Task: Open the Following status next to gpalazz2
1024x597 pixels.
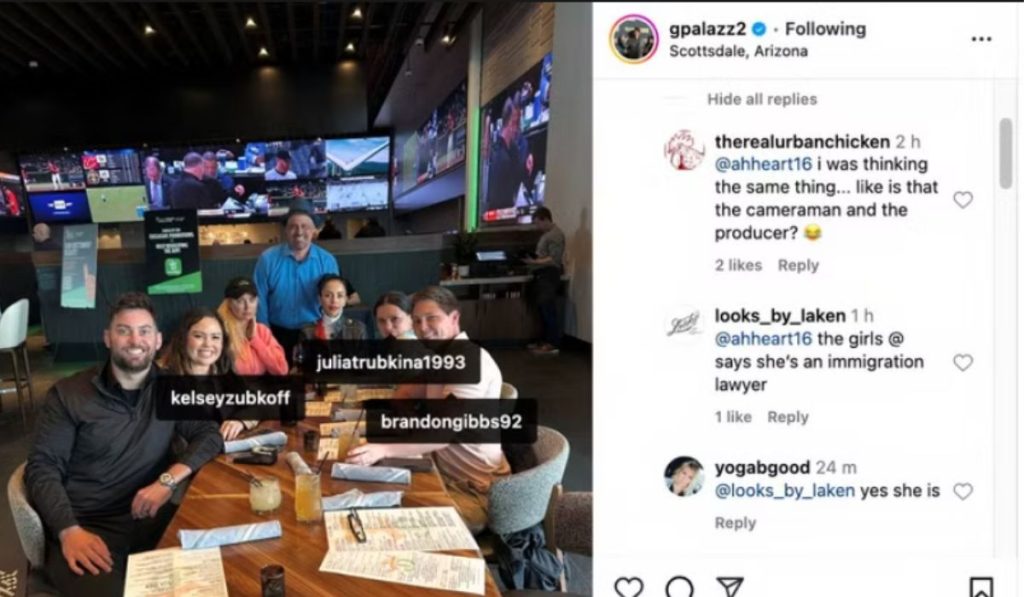Action: coord(825,29)
